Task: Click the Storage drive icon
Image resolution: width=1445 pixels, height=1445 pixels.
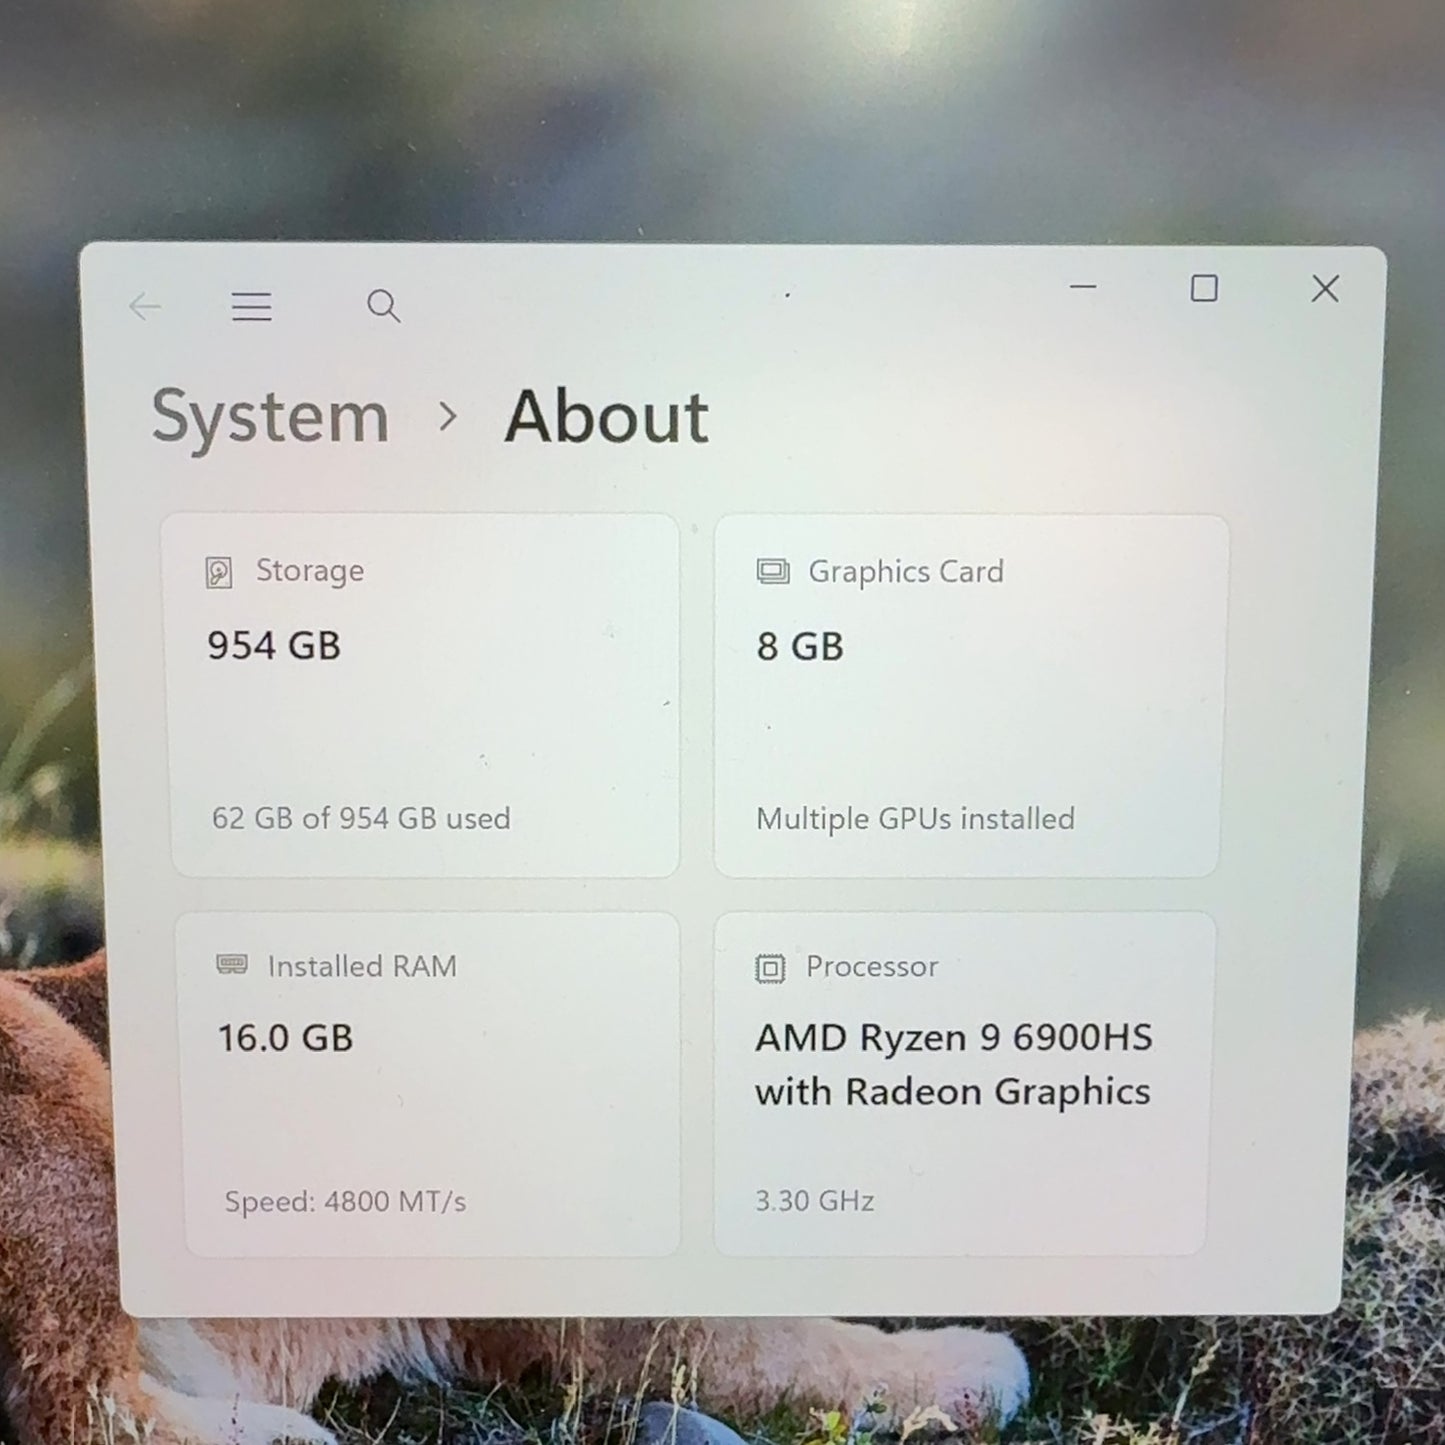Action: (x=219, y=572)
